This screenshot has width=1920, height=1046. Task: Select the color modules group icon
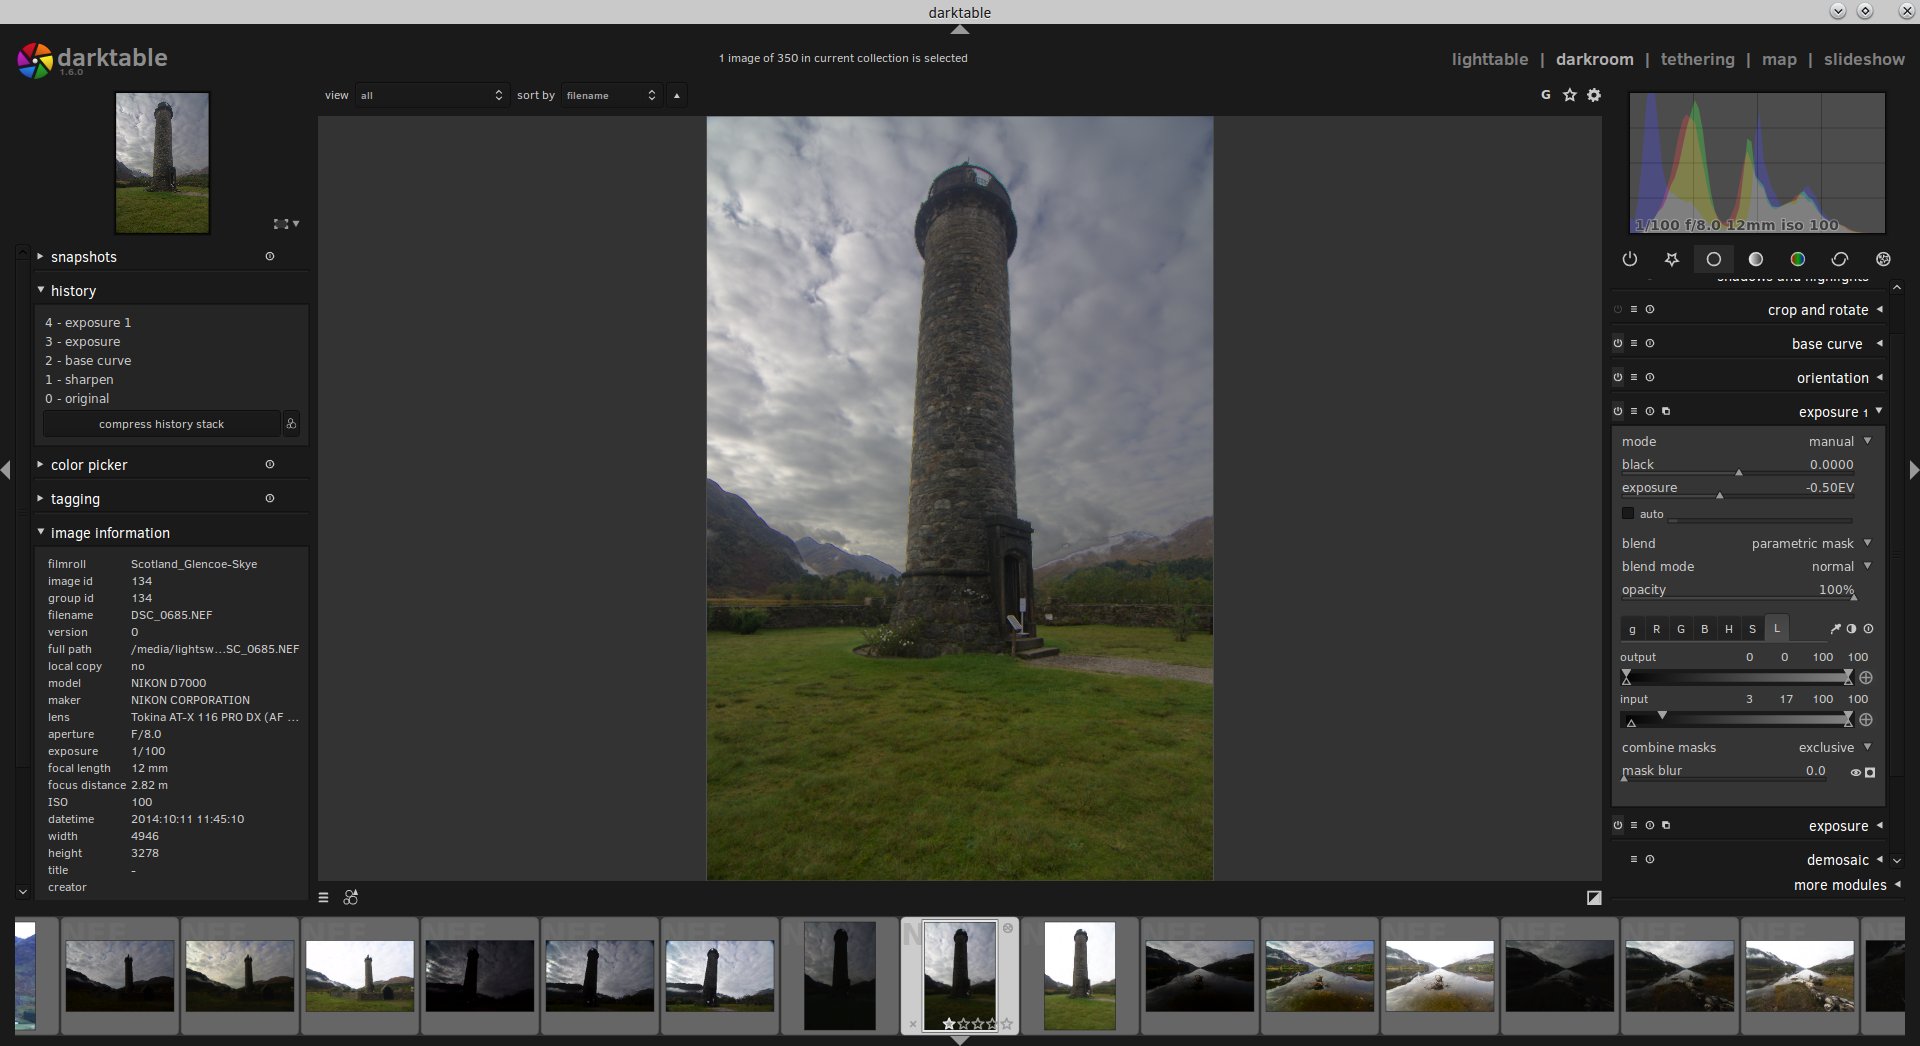[x=1797, y=259]
